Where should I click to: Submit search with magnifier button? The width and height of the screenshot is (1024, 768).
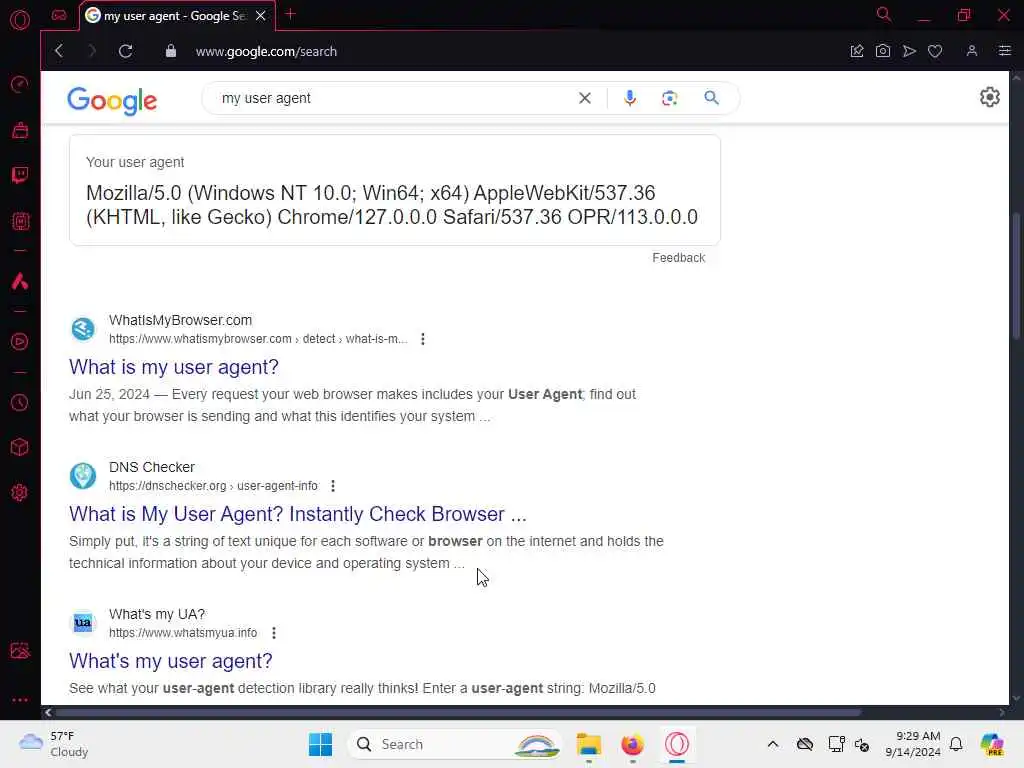tap(711, 98)
